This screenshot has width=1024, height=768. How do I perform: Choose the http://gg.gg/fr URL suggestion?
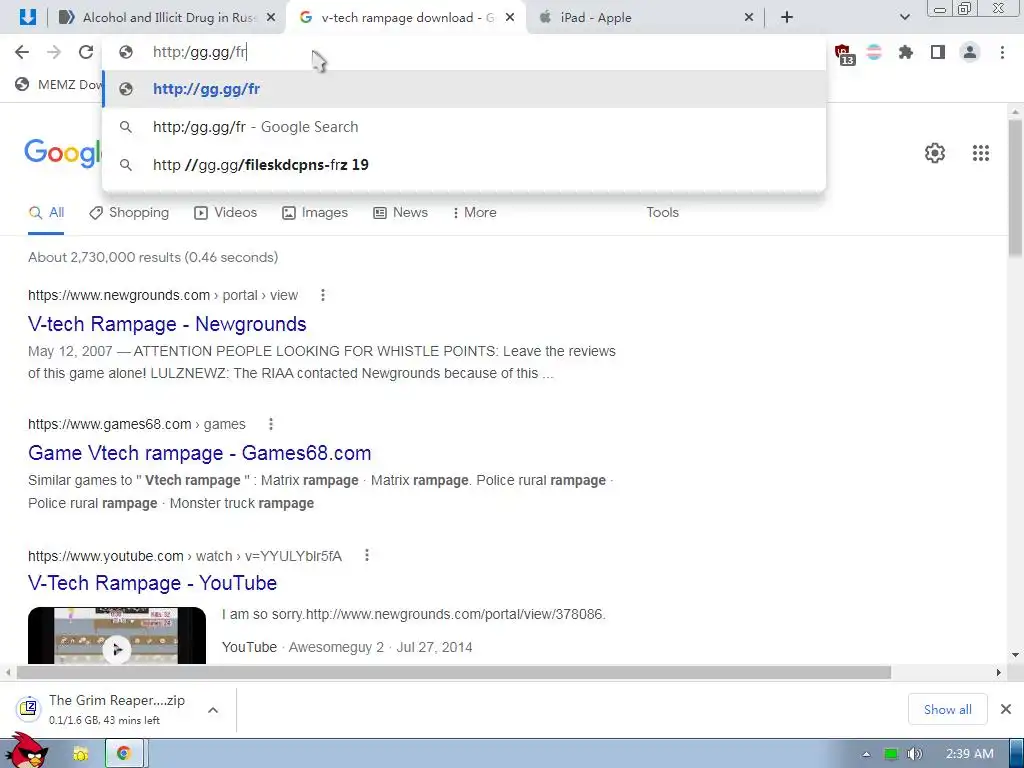point(464,89)
